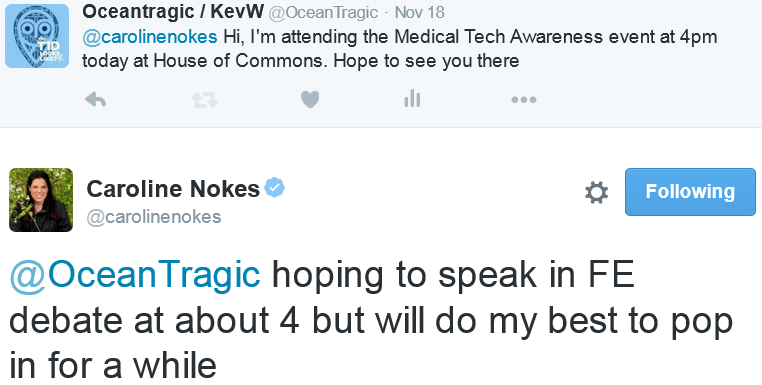Reply to the OceanTragic tweet
The width and height of the screenshot is (762, 385).
coord(95,100)
